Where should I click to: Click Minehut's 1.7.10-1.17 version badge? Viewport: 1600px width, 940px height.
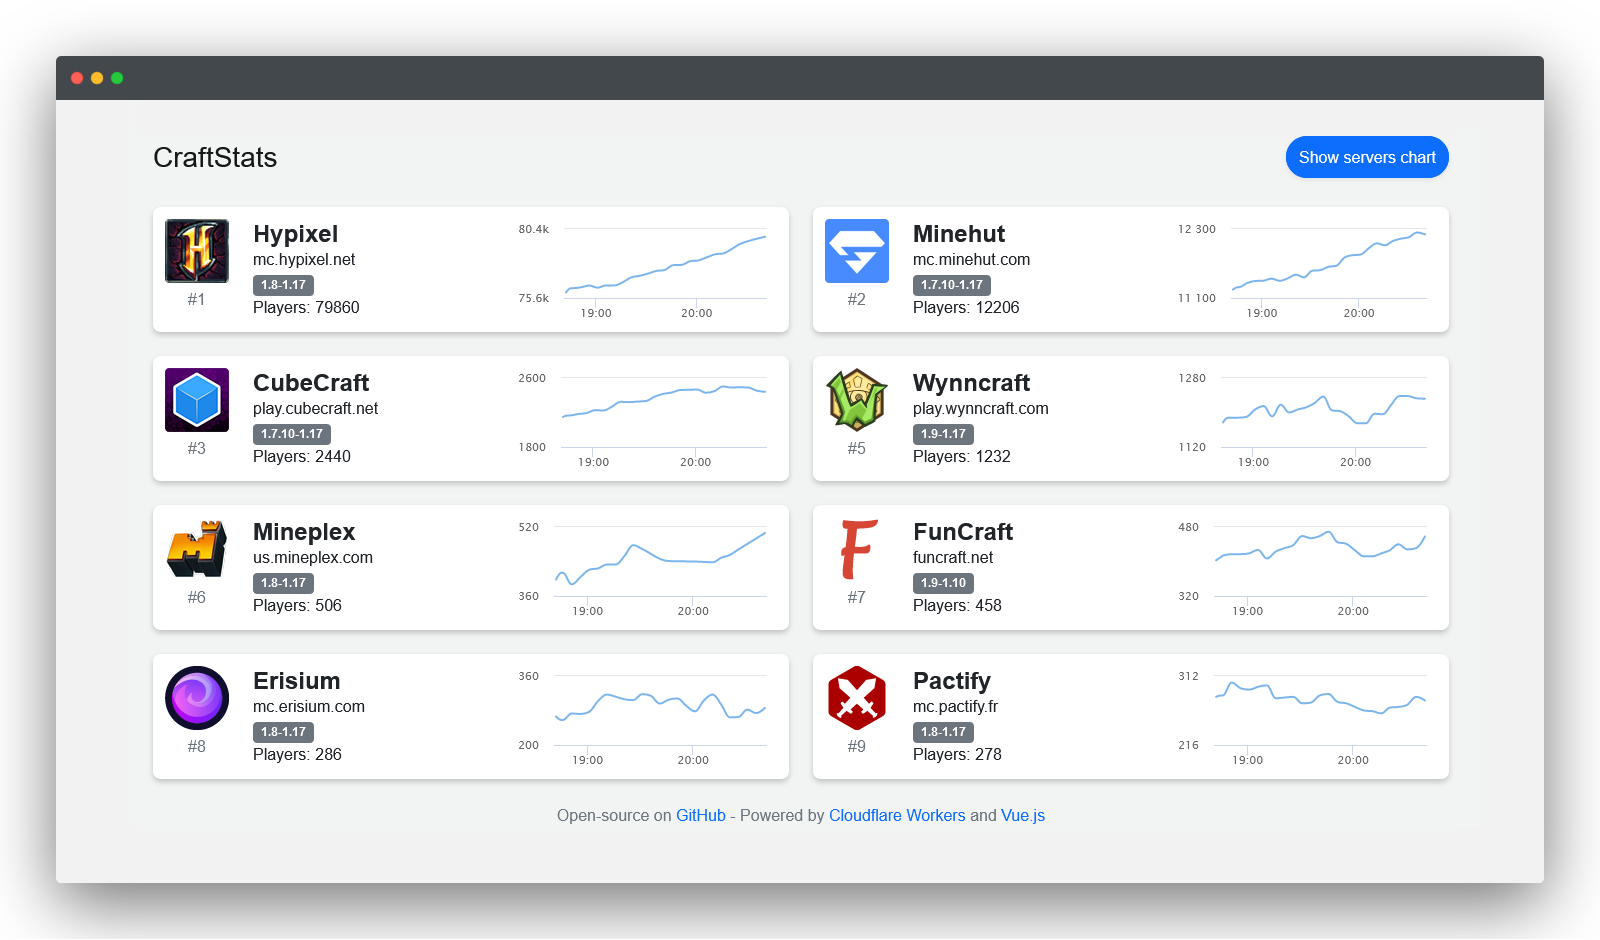pos(952,285)
